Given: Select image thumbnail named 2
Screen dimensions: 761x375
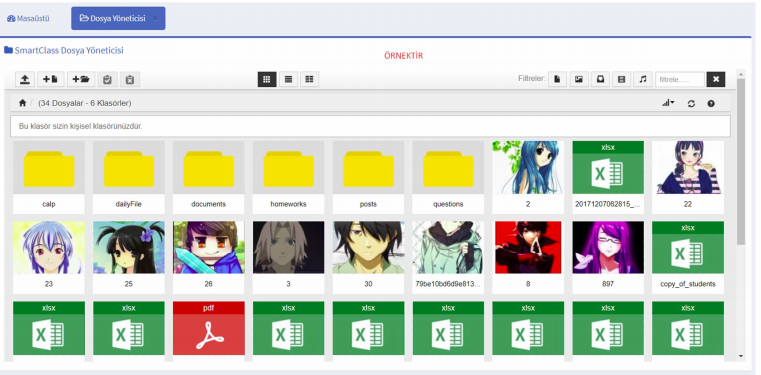Looking at the screenshot, I should (528, 167).
